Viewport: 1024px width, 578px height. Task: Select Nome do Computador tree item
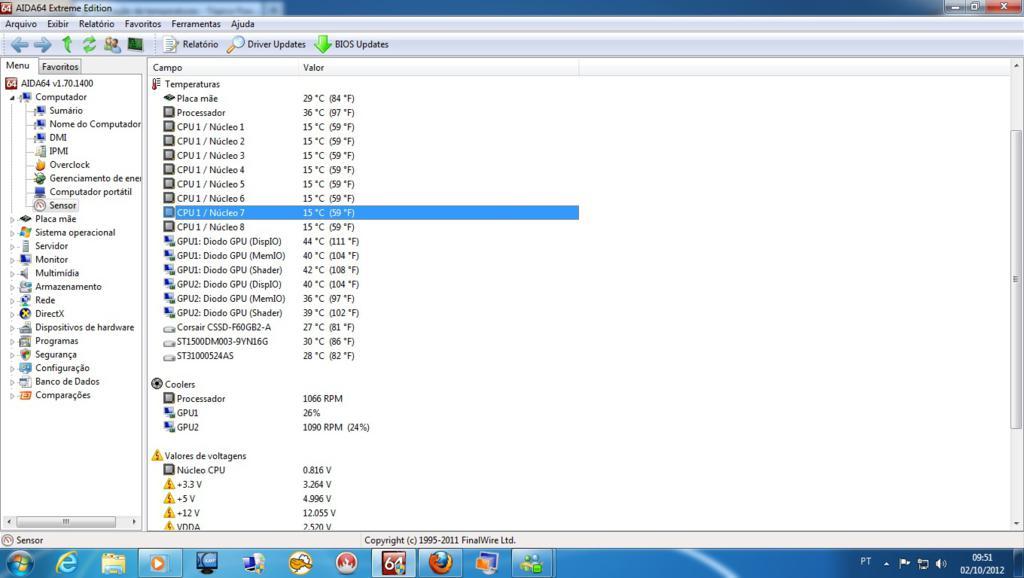click(x=95, y=124)
